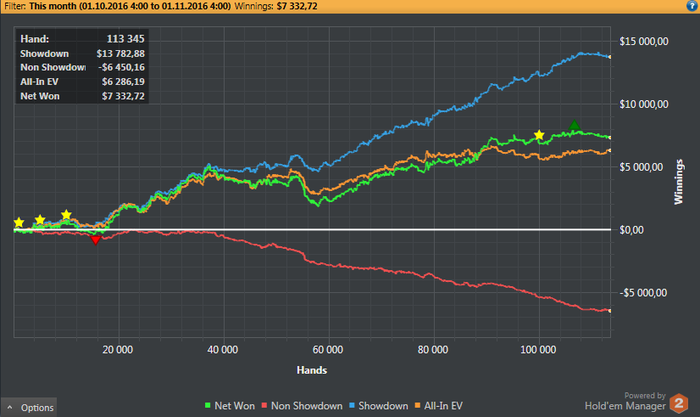Screen dimensions: 700x417
Task: Click the Powered by Hold'em Manager text
Action: (625, 402)
